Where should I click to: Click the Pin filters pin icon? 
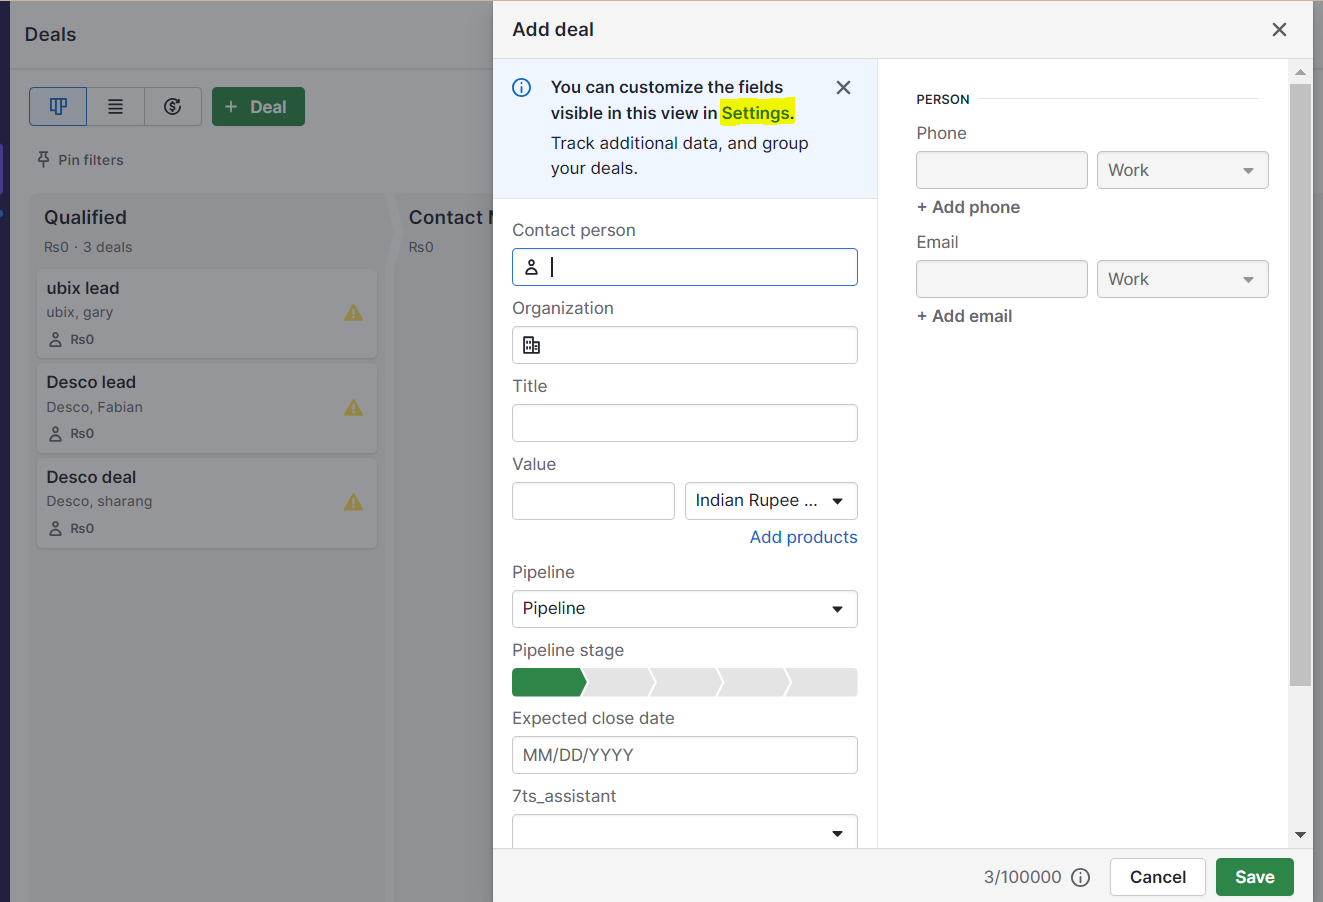[x=43, y=160]
